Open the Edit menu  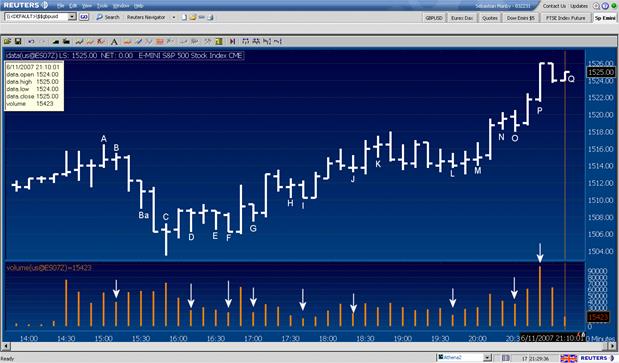tap(73, 6)
